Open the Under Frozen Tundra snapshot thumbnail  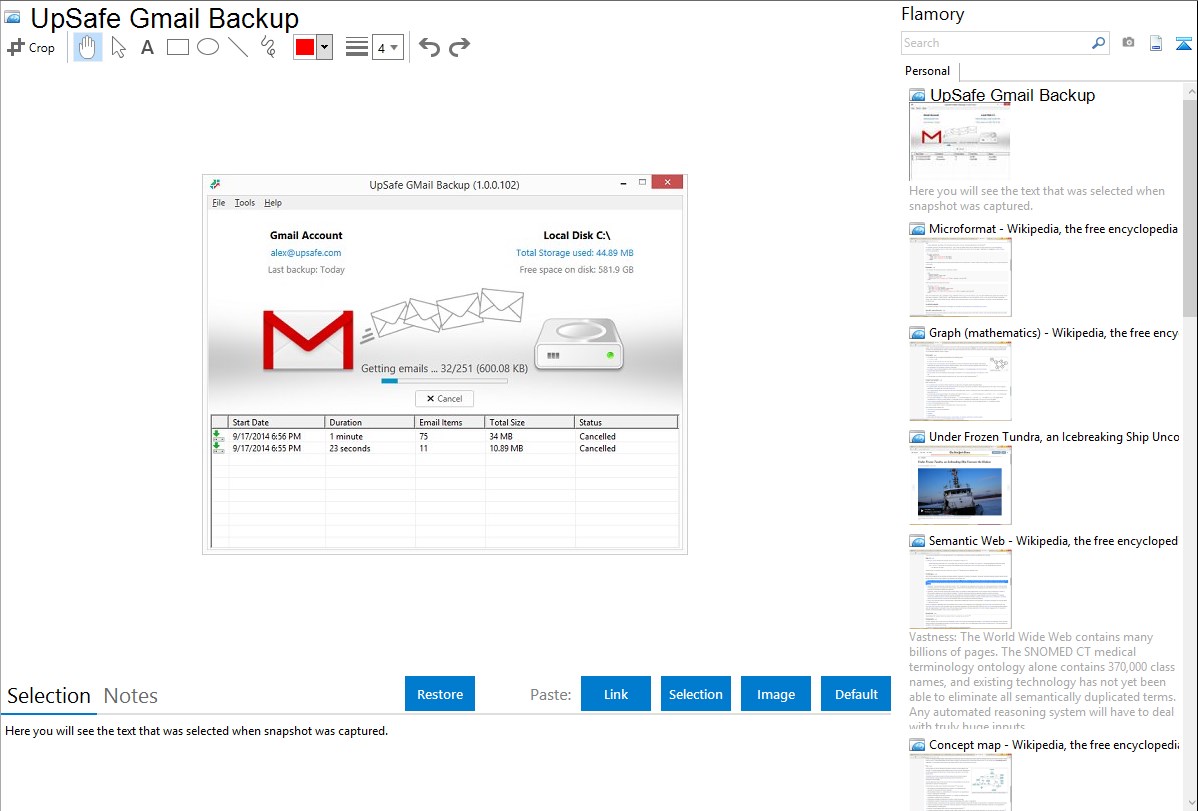(960, 484)
